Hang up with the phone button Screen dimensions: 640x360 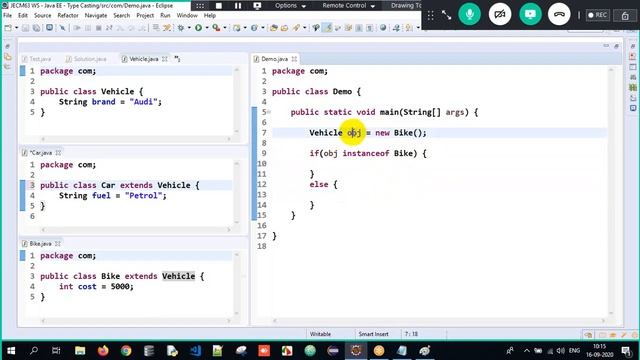(x=559, y=14)
